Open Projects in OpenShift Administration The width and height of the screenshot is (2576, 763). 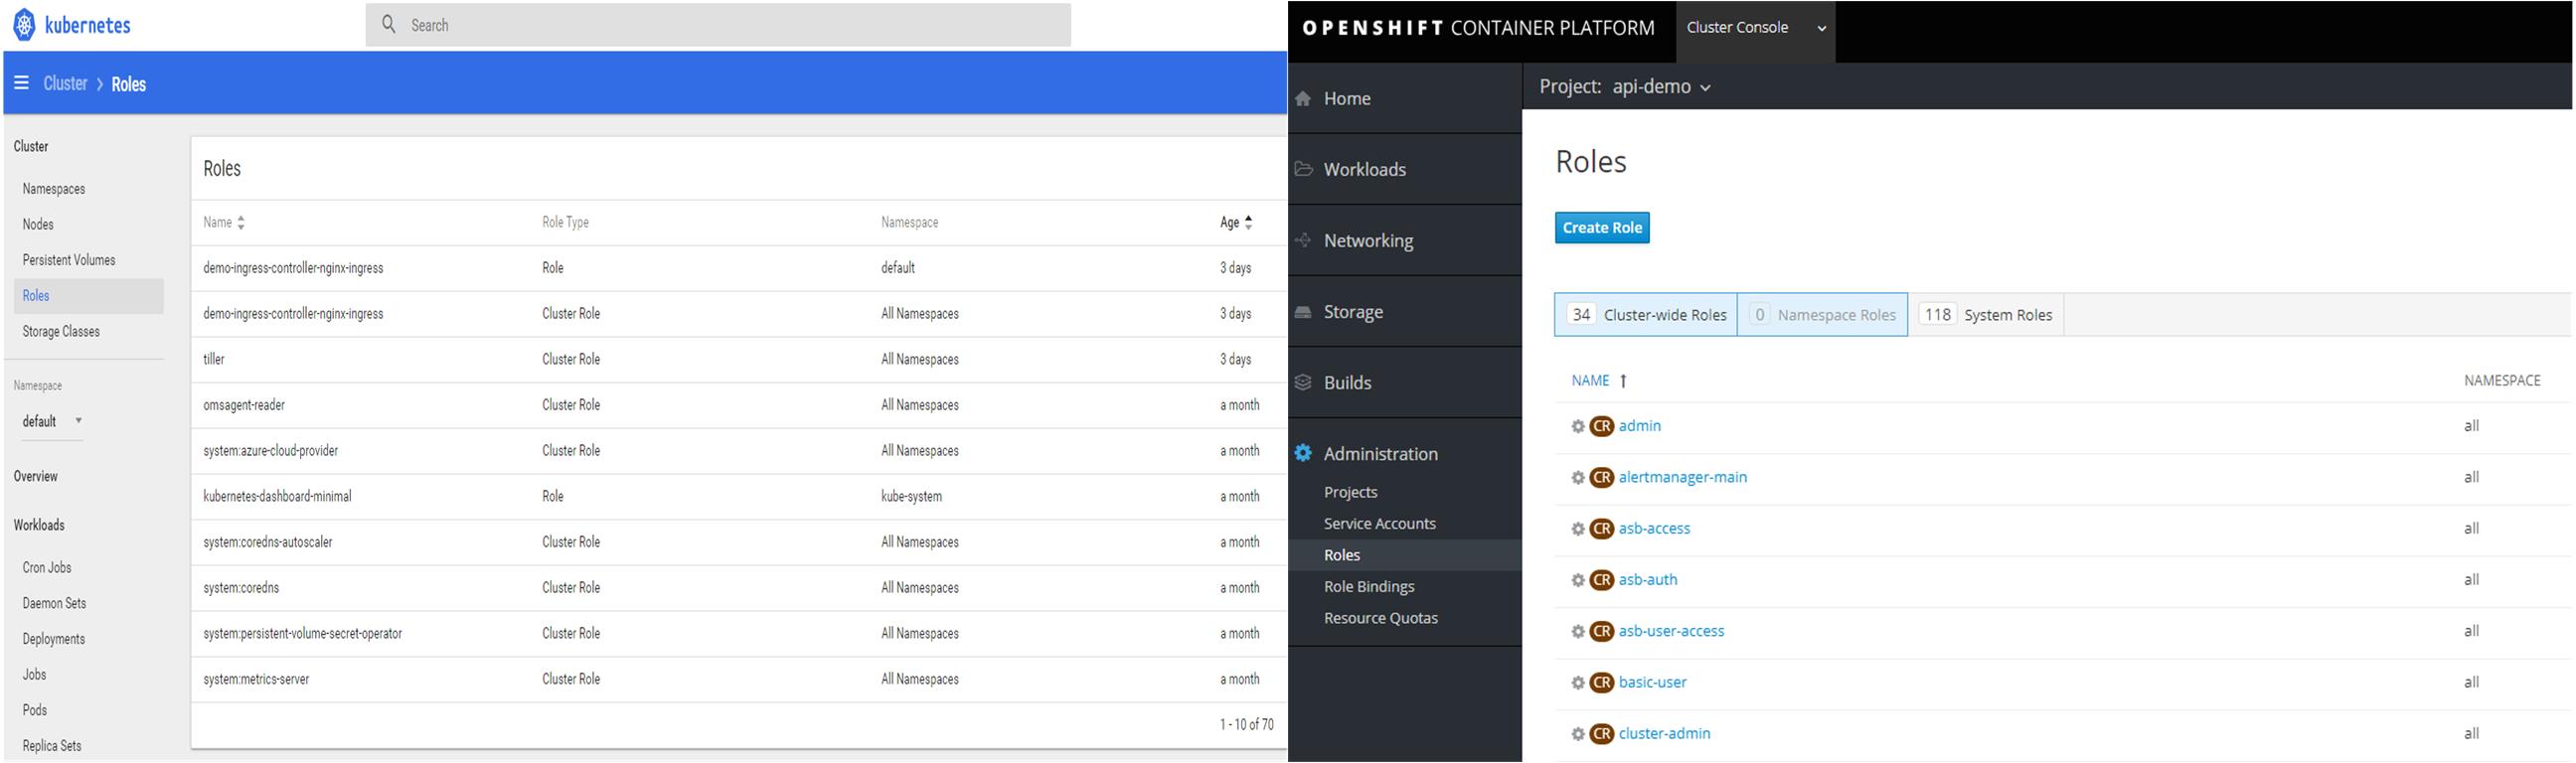[1350, 492]
